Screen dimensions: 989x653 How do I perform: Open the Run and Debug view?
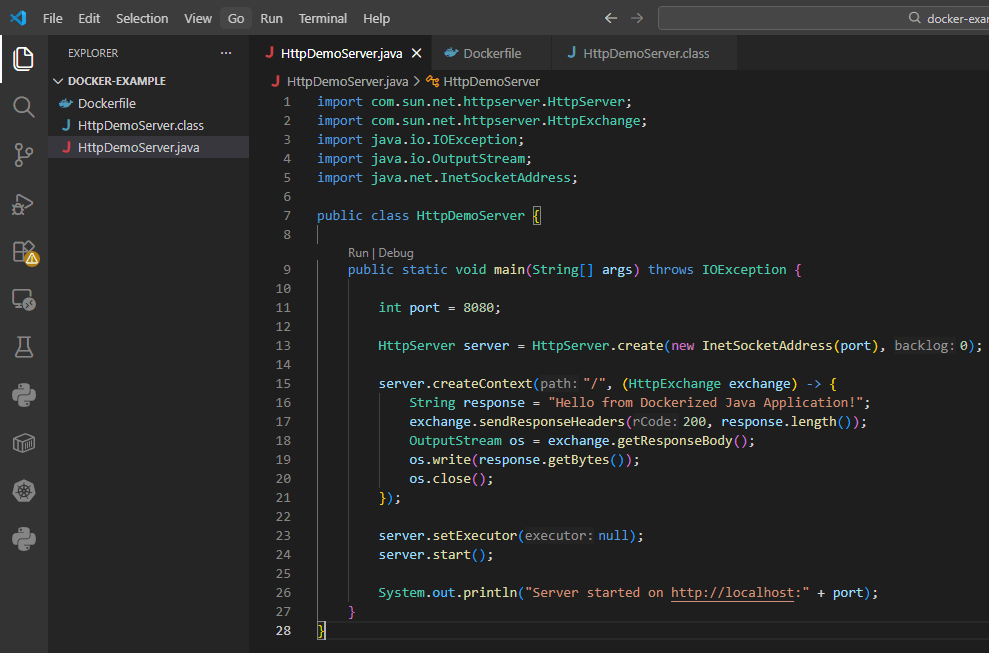pyautogui.click(x=24, y=204)
